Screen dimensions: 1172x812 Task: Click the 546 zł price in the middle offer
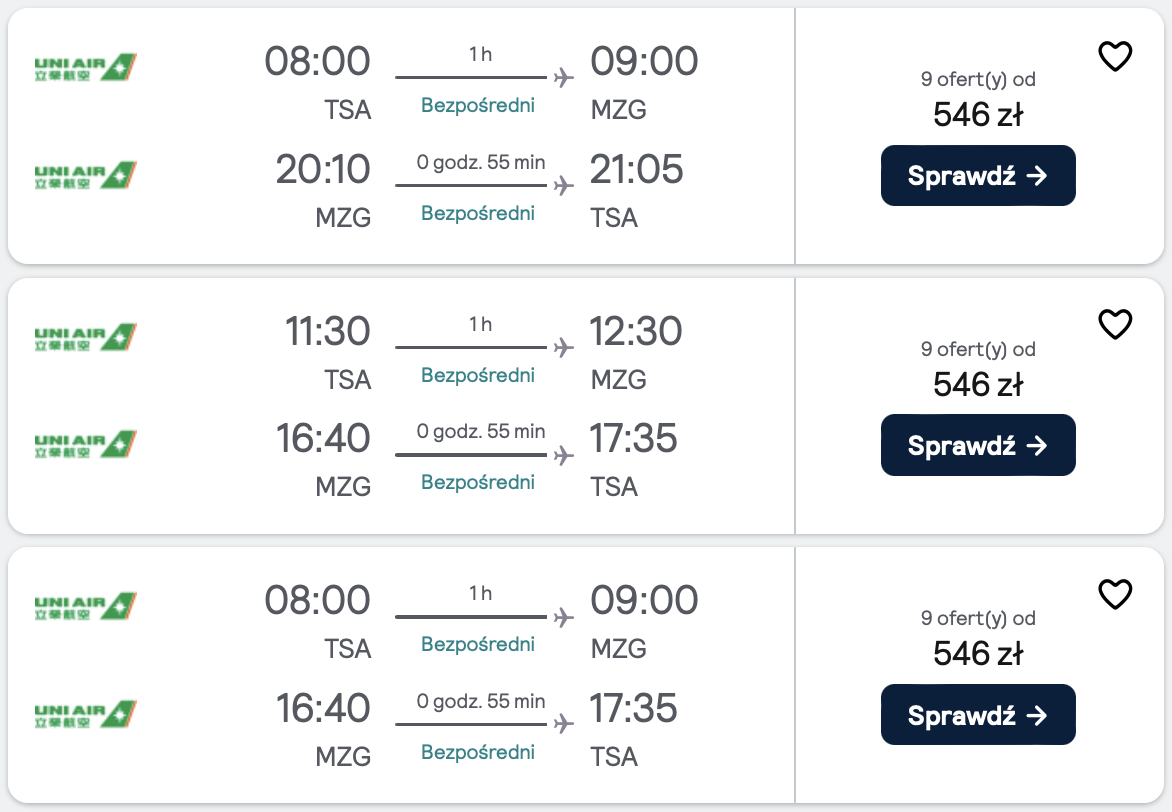(x=977, y=384)
